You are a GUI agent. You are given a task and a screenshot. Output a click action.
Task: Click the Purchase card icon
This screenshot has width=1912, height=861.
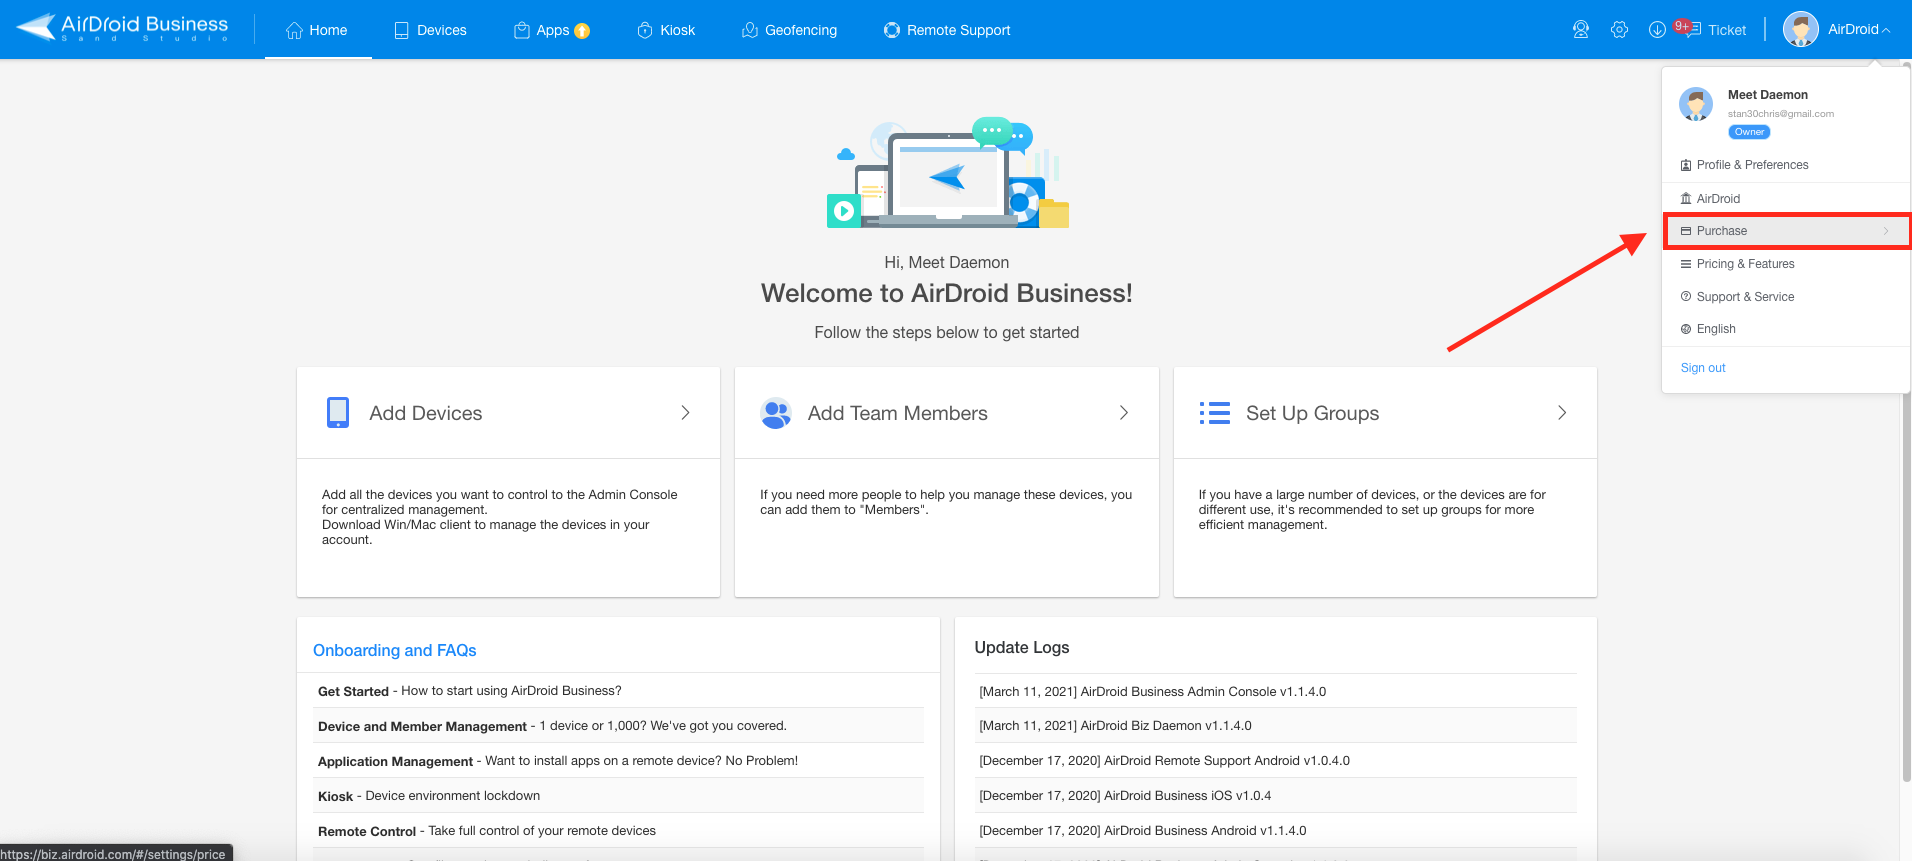tap(1686, 231)
